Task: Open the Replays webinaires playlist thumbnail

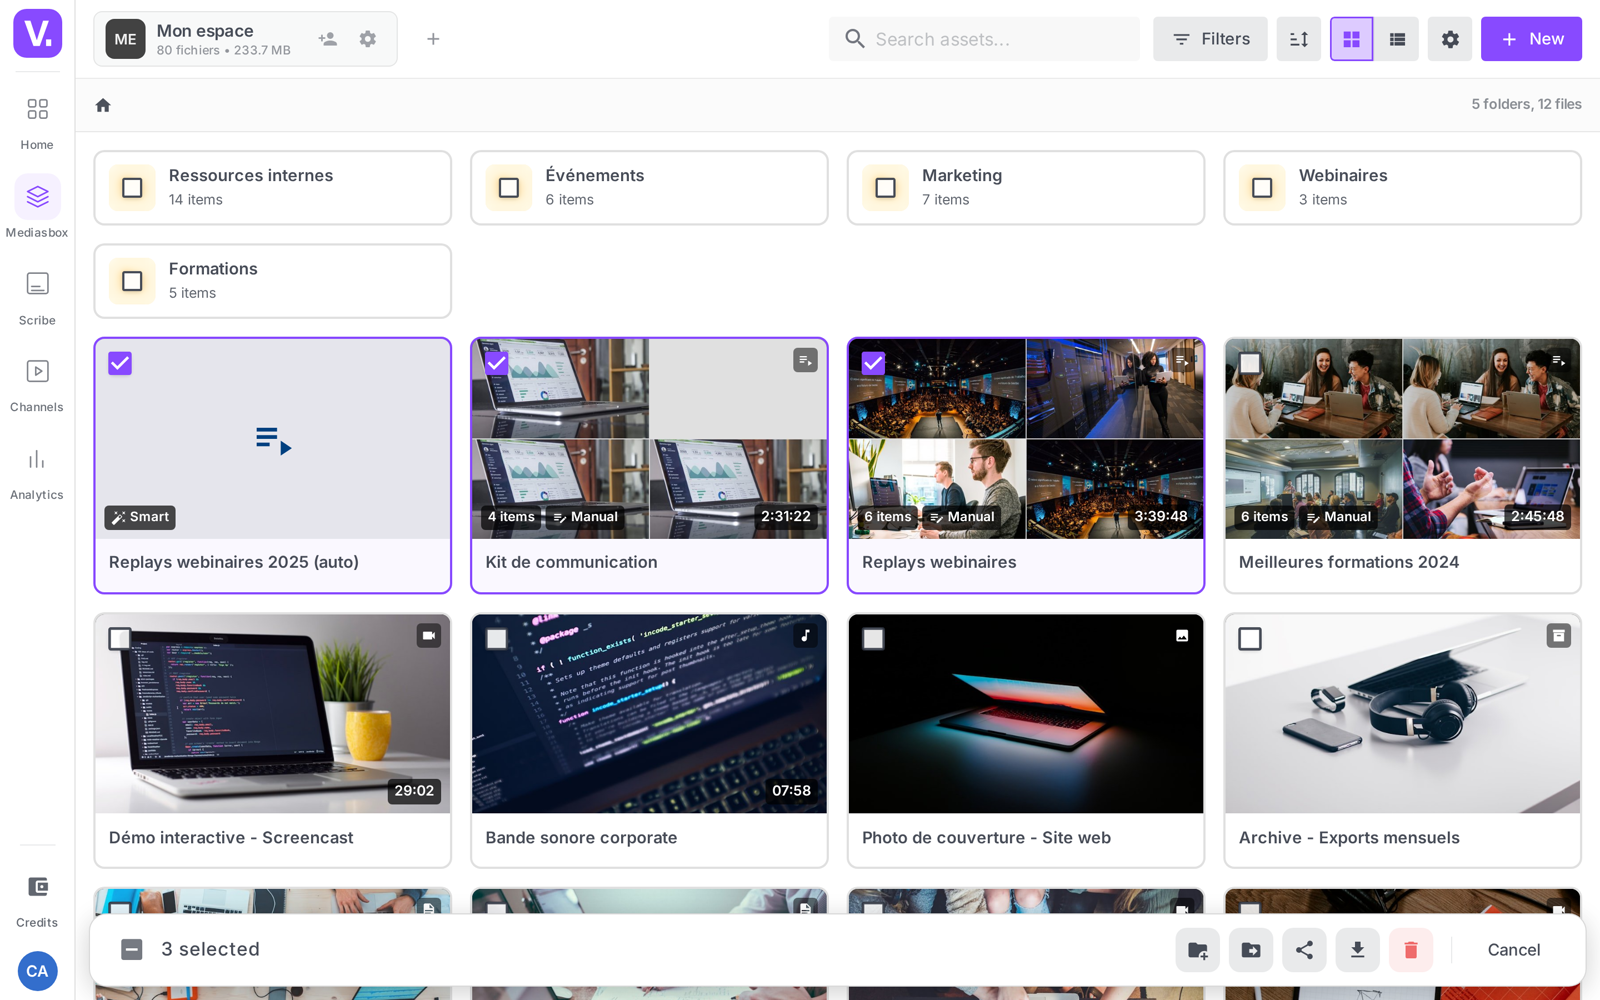Action: [x=1026, y=439]
